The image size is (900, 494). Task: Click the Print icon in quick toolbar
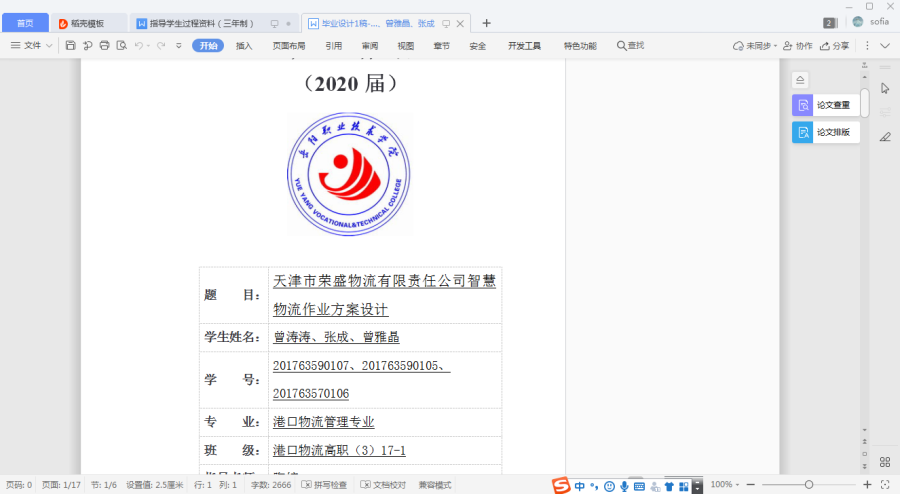pos(104,45)
